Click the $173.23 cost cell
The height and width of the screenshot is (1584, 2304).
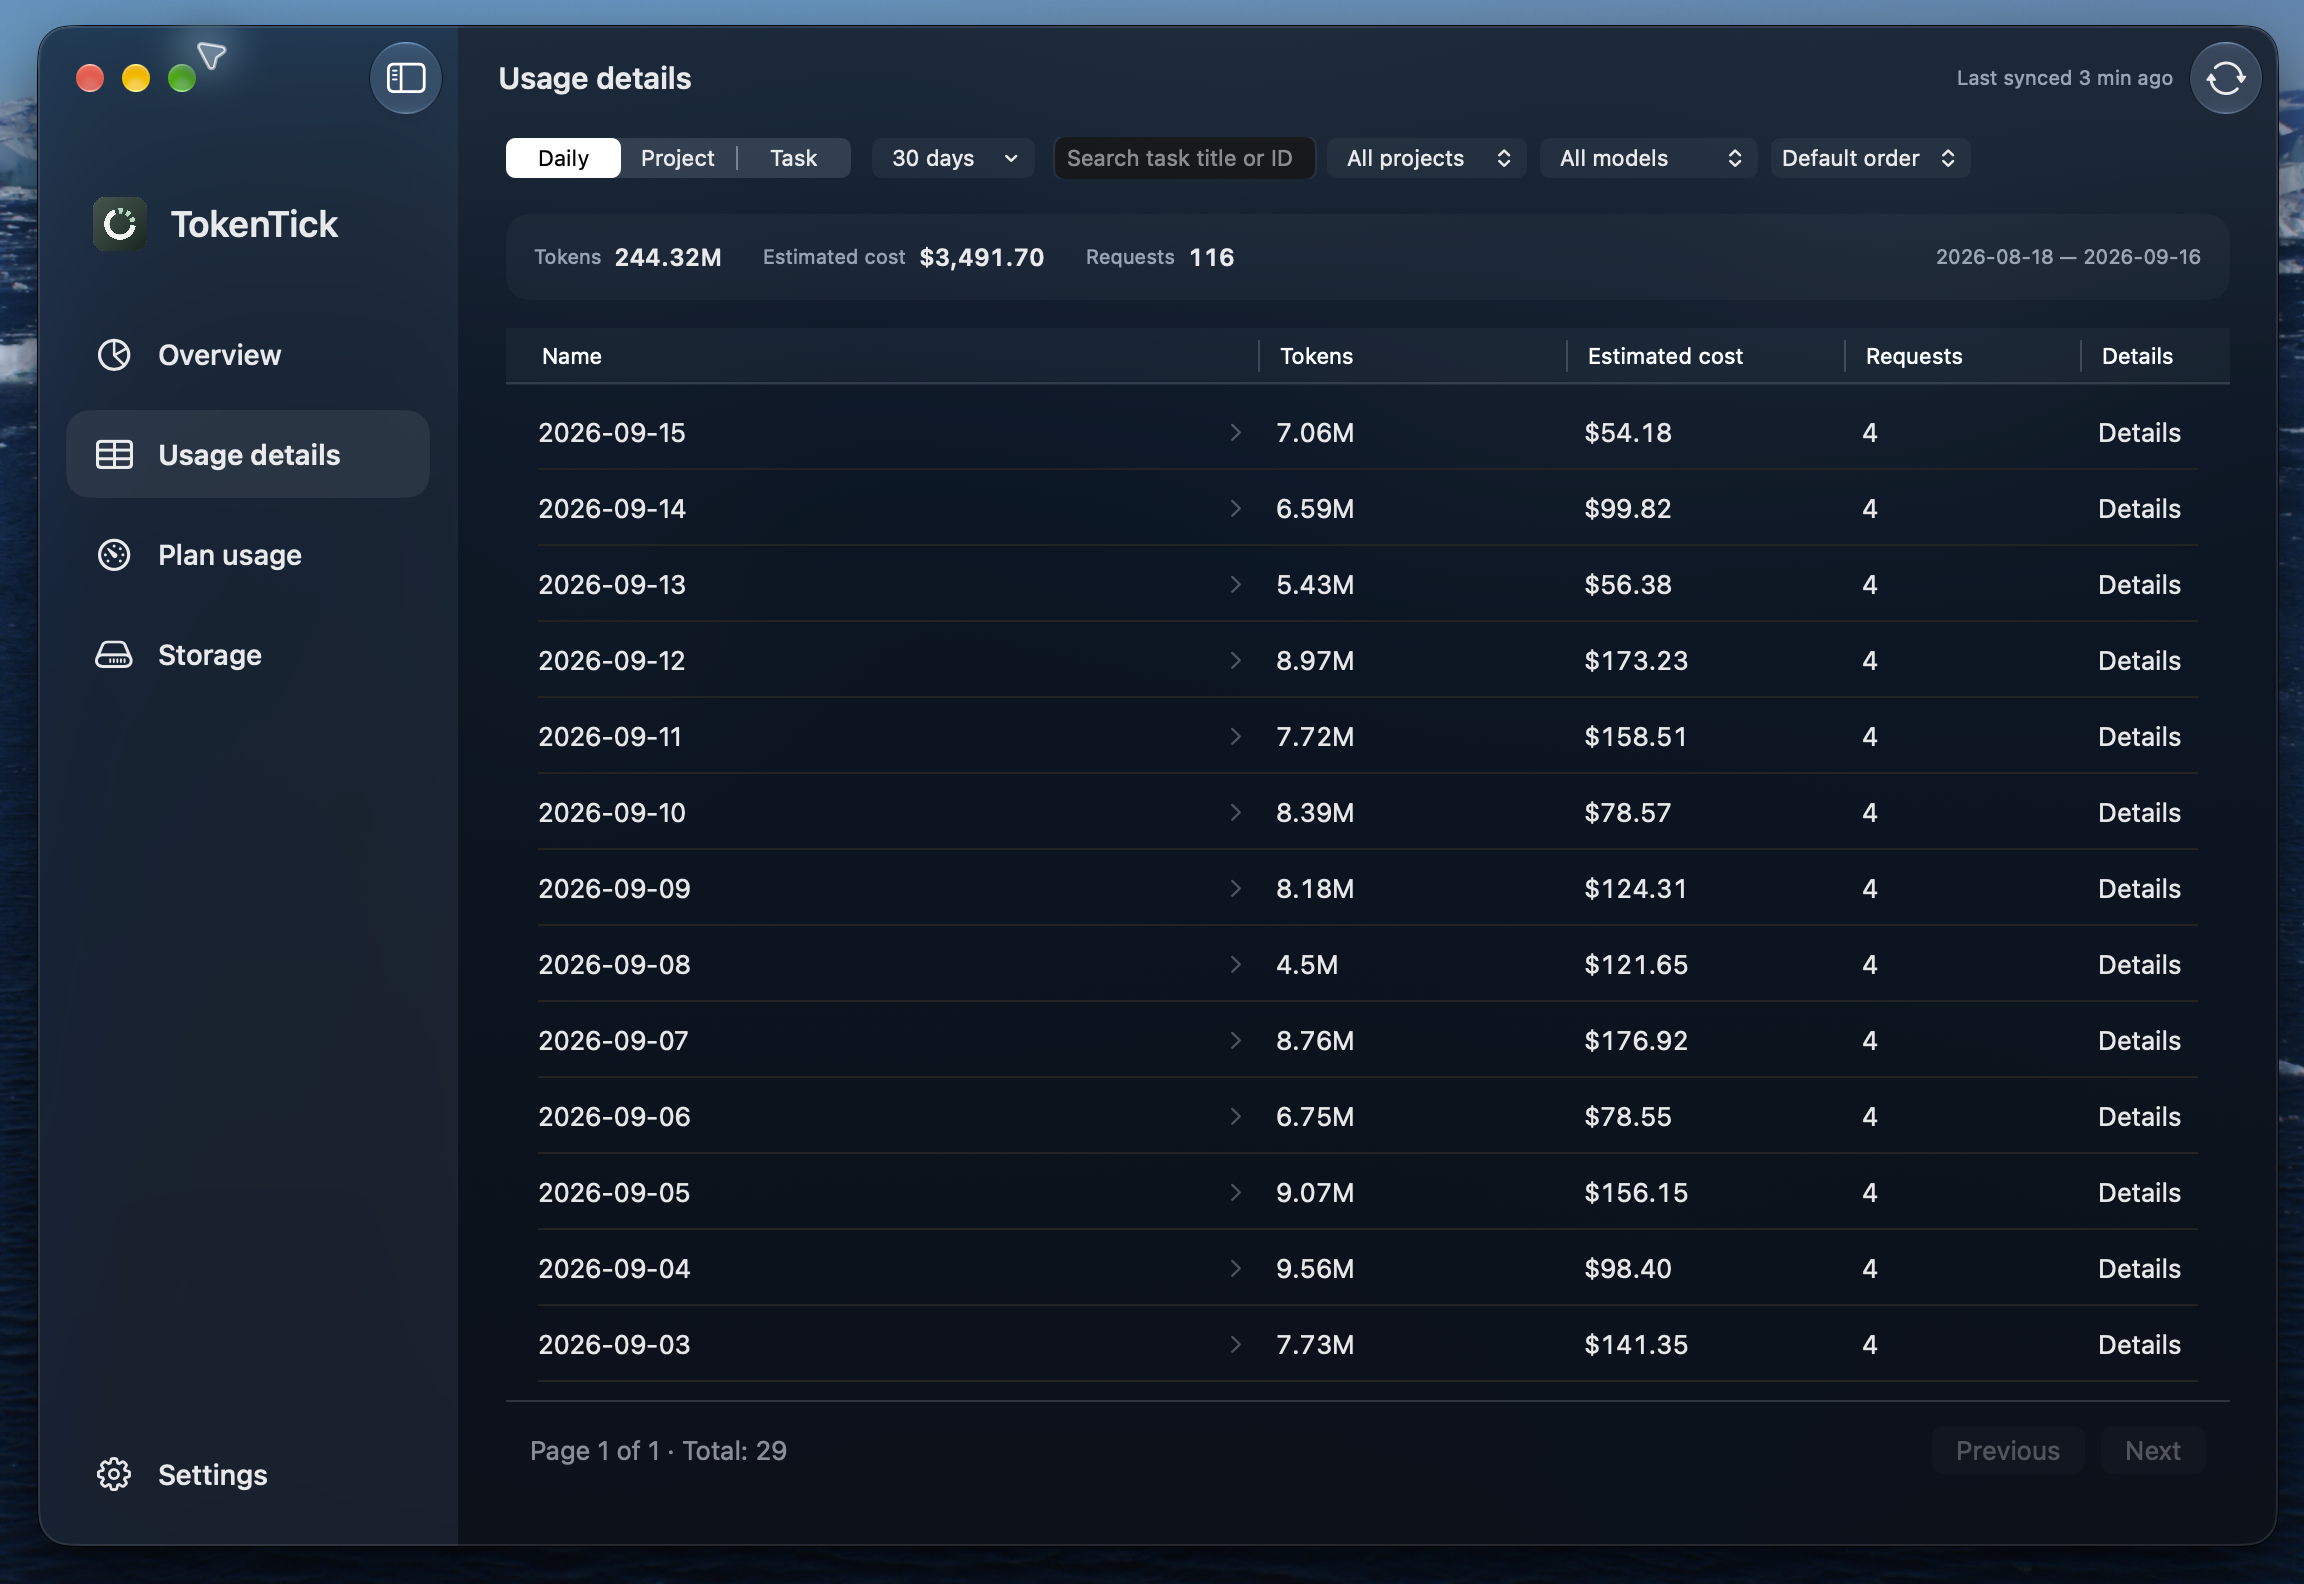click(1636, 660)
